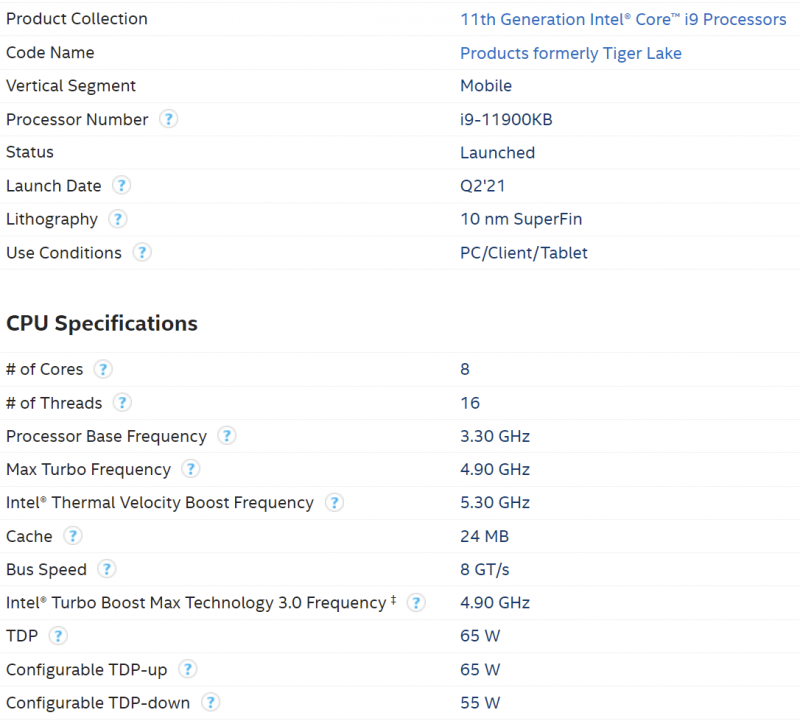Click the help icon for # of Cores
The width and height of the screenshot is (800, 721).
coord(103,369)
